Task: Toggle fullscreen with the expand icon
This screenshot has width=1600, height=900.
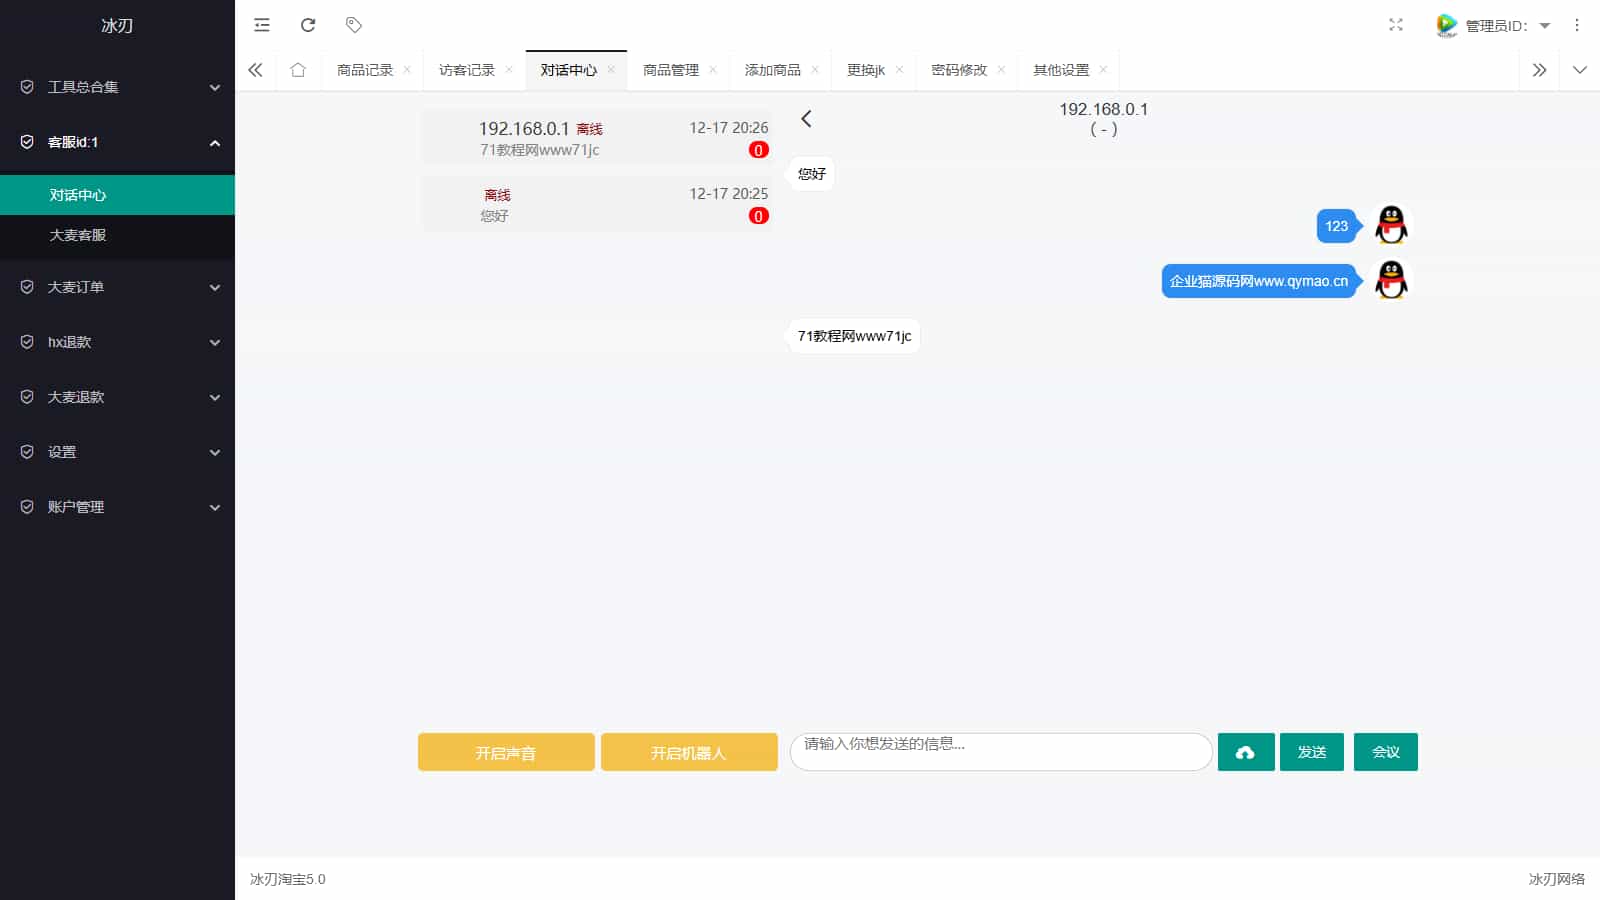Action: pyautogui.click(x=1396, y=25)
